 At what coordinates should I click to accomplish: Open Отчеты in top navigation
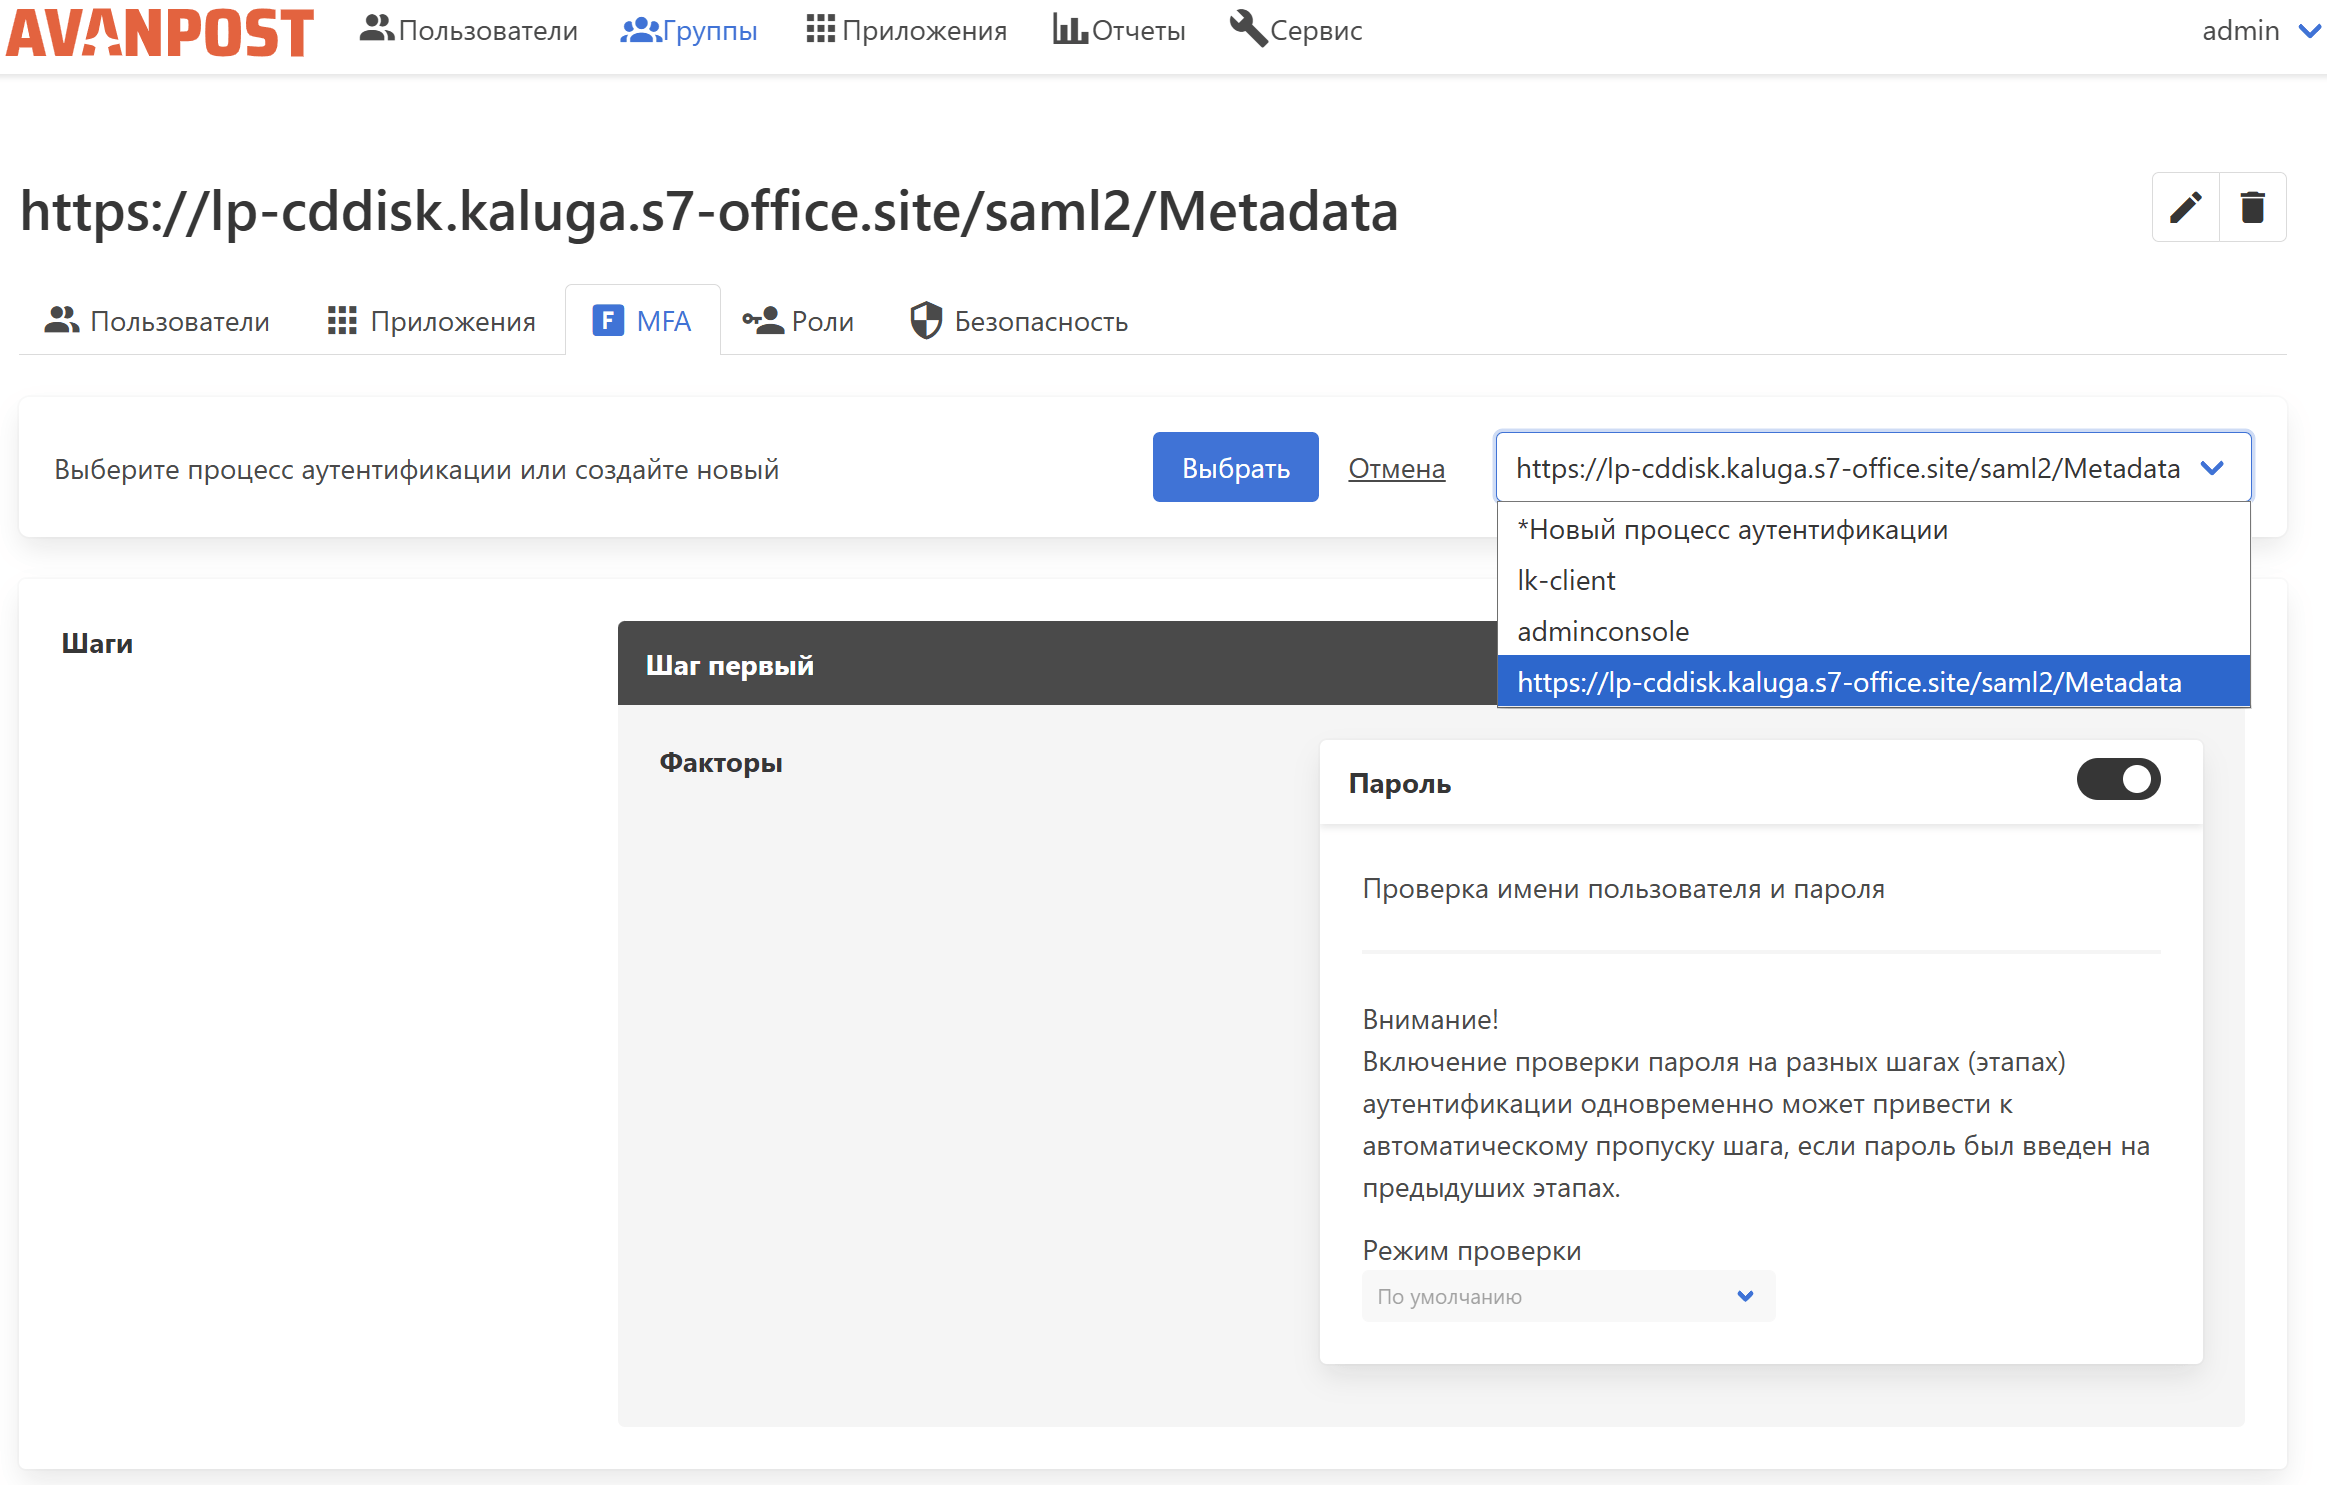click(1118, 30)
